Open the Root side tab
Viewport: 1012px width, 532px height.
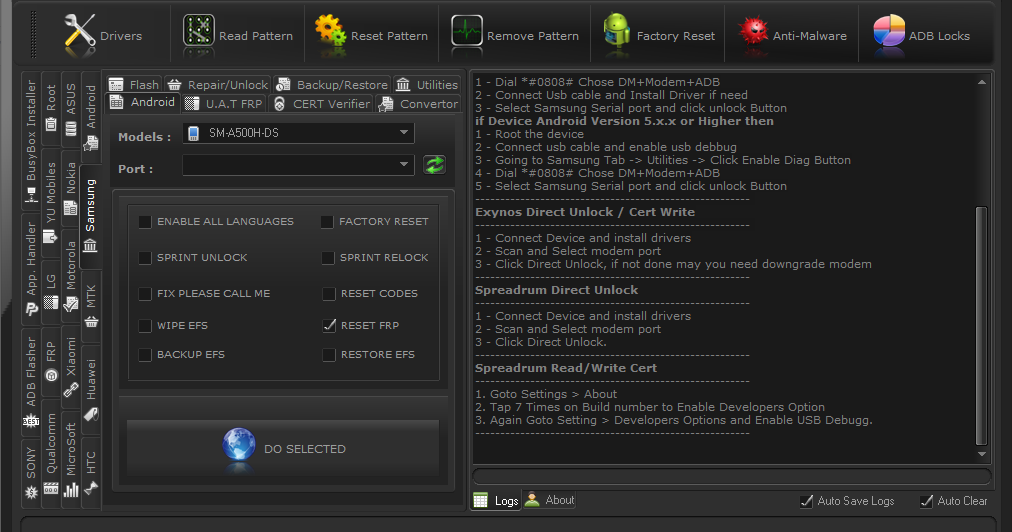pyautogui.click(x=51, y=107)
